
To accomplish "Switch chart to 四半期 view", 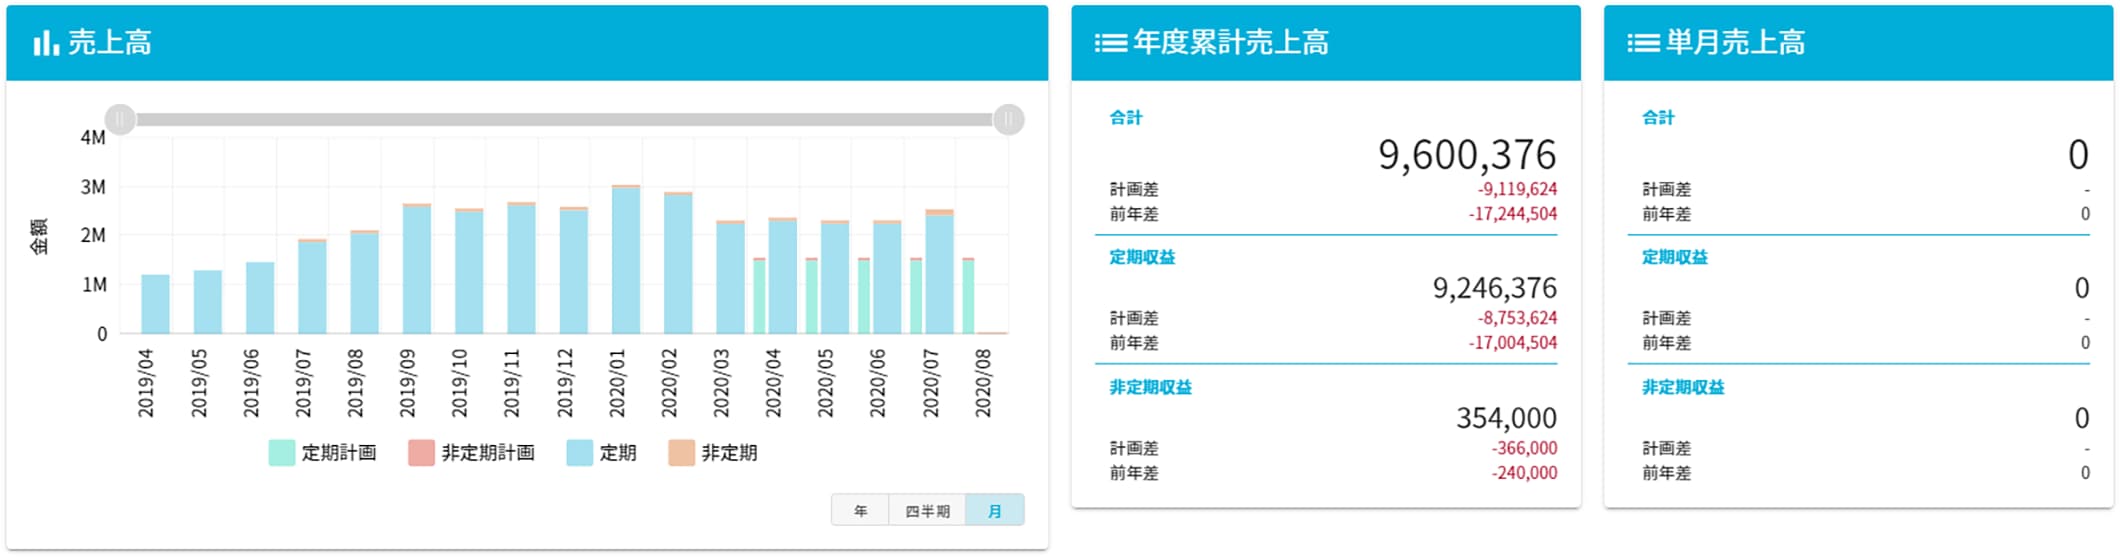I will pyautogui.click(x=927, y=510).
